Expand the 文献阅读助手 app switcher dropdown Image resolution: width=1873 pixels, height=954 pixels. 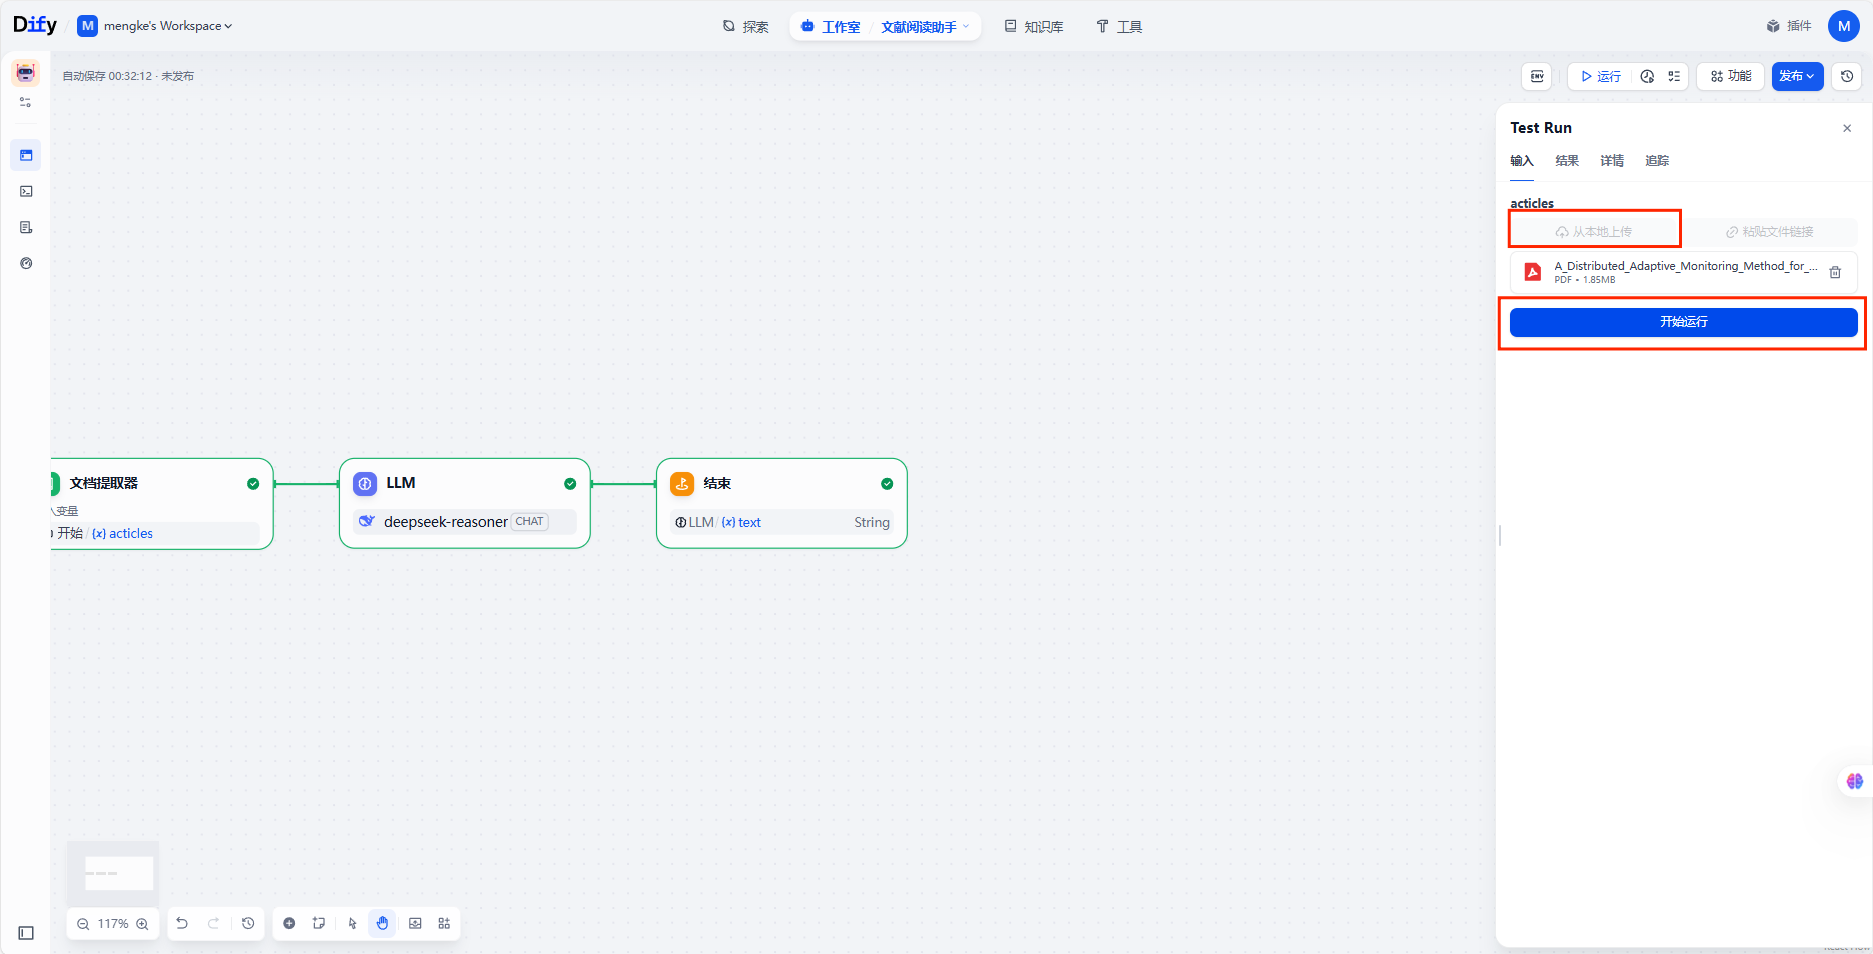(x=924, y=27)
